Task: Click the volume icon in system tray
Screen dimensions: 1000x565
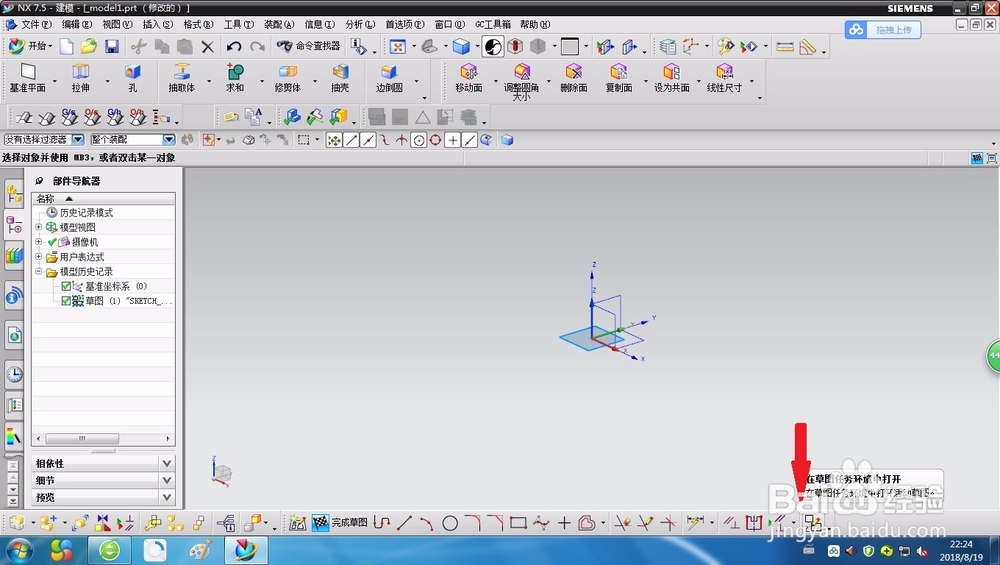Action: (x=850, y=550)
